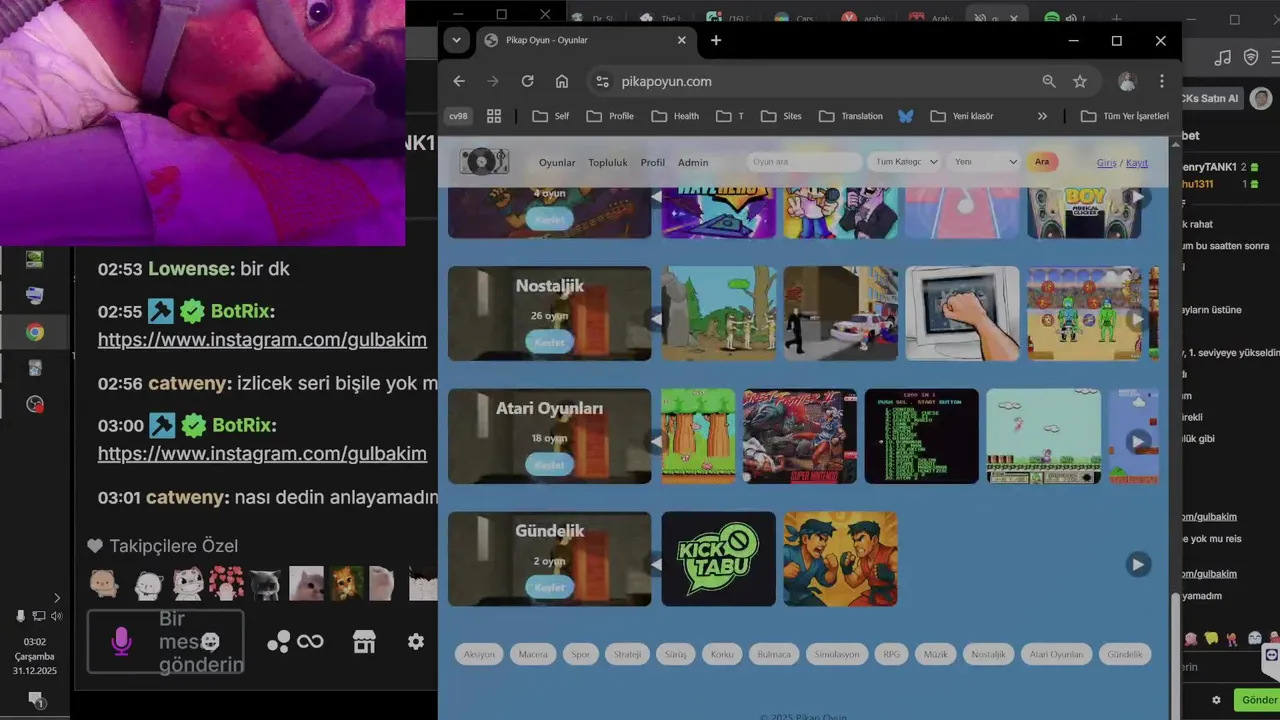Switch to the Pikap Oyun - Oyunlar tab
Image resolution: width=1280 pixels, height=720 pixels.
pyautogui.click(x=584, y=40)
